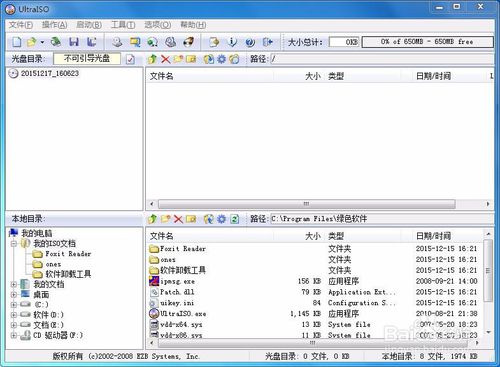Click the local file list horizontal scrollbar
Viewport: 500px width, 367px height.
pyautogui.click(x=314, y=343)
